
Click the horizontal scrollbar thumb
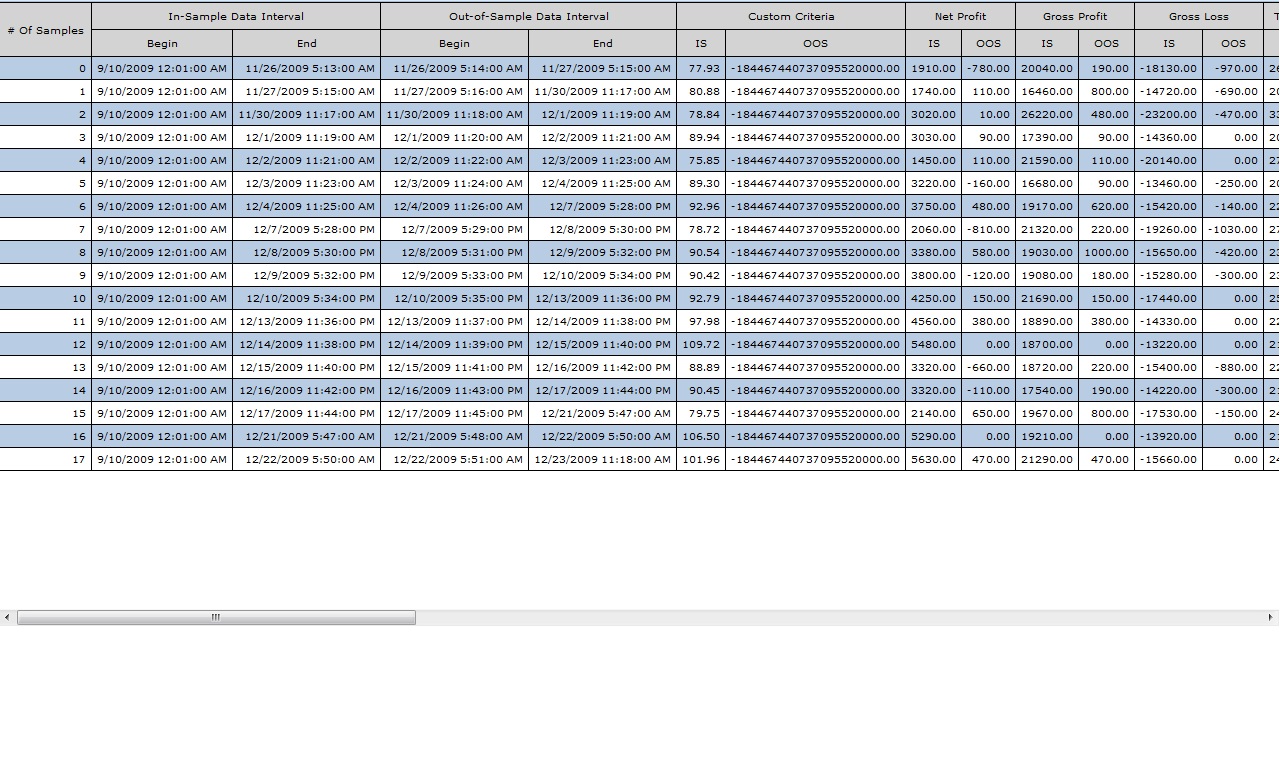click(216, 618)
